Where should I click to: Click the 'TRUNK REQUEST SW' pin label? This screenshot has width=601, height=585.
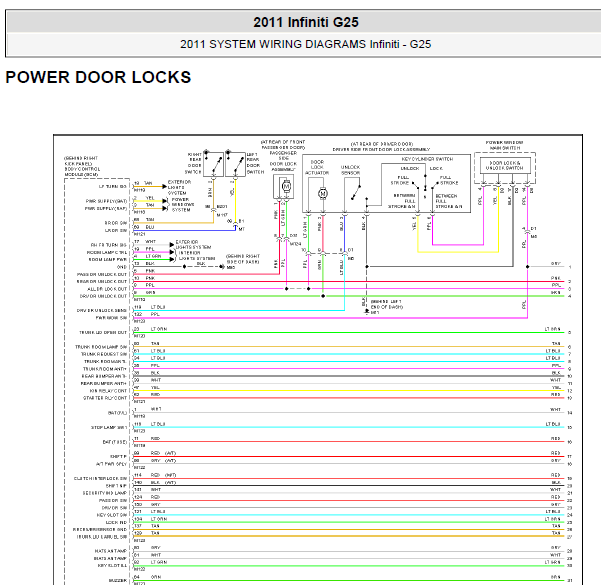pos(103,354)
